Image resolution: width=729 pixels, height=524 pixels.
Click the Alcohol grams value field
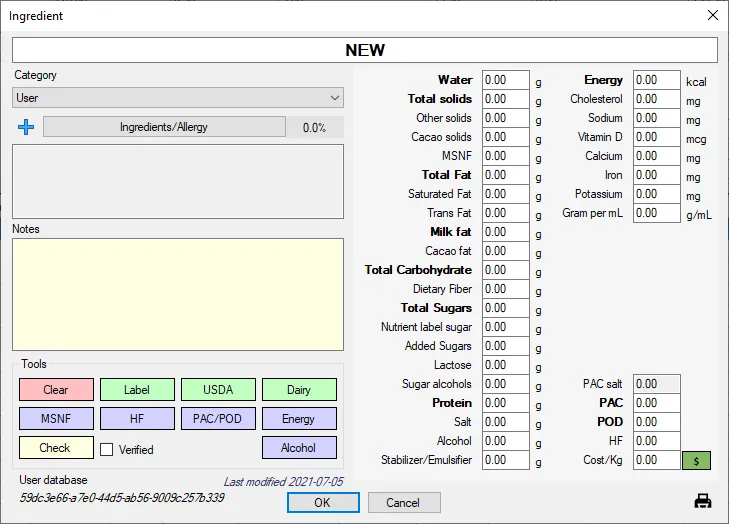tap(505, 441)
